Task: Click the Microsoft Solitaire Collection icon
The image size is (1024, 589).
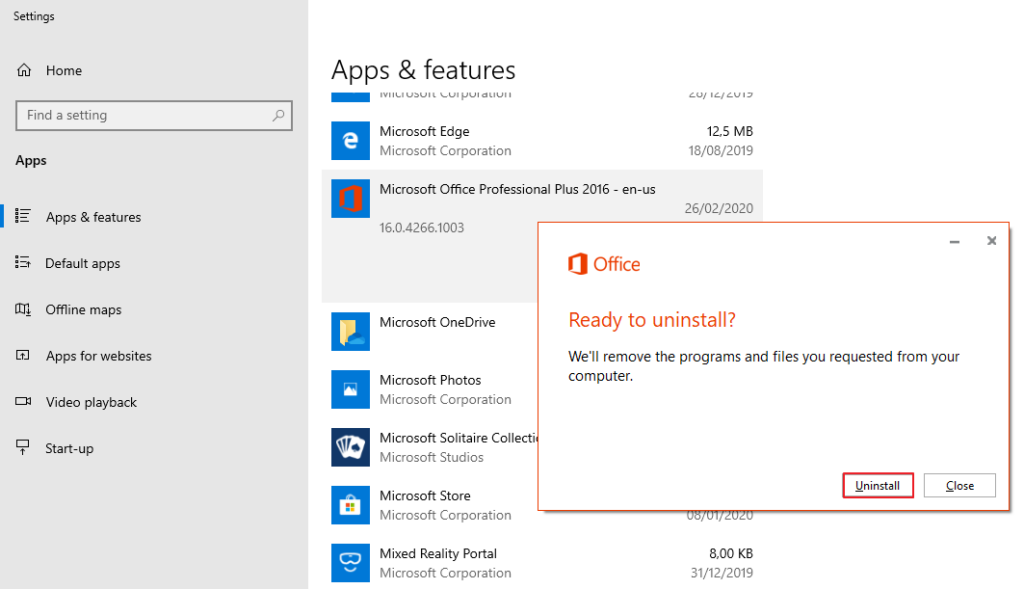Action: coord(350,447)
